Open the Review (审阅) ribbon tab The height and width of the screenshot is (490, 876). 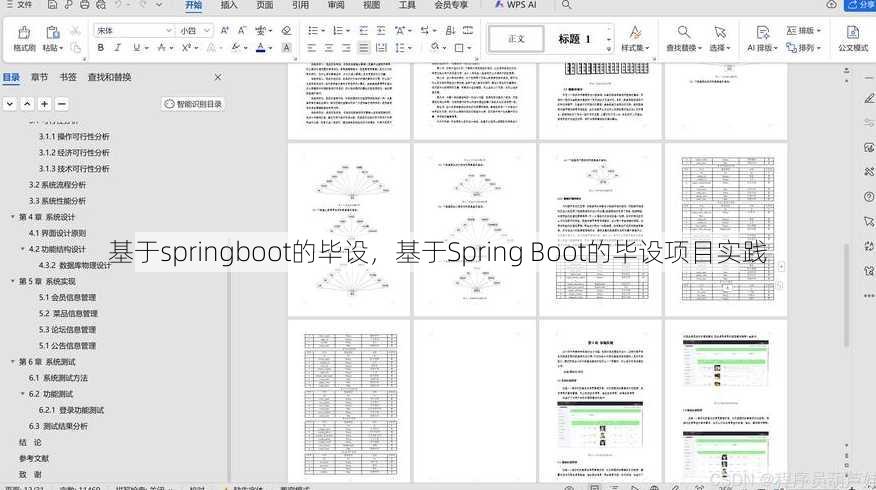tap(336, 4)
